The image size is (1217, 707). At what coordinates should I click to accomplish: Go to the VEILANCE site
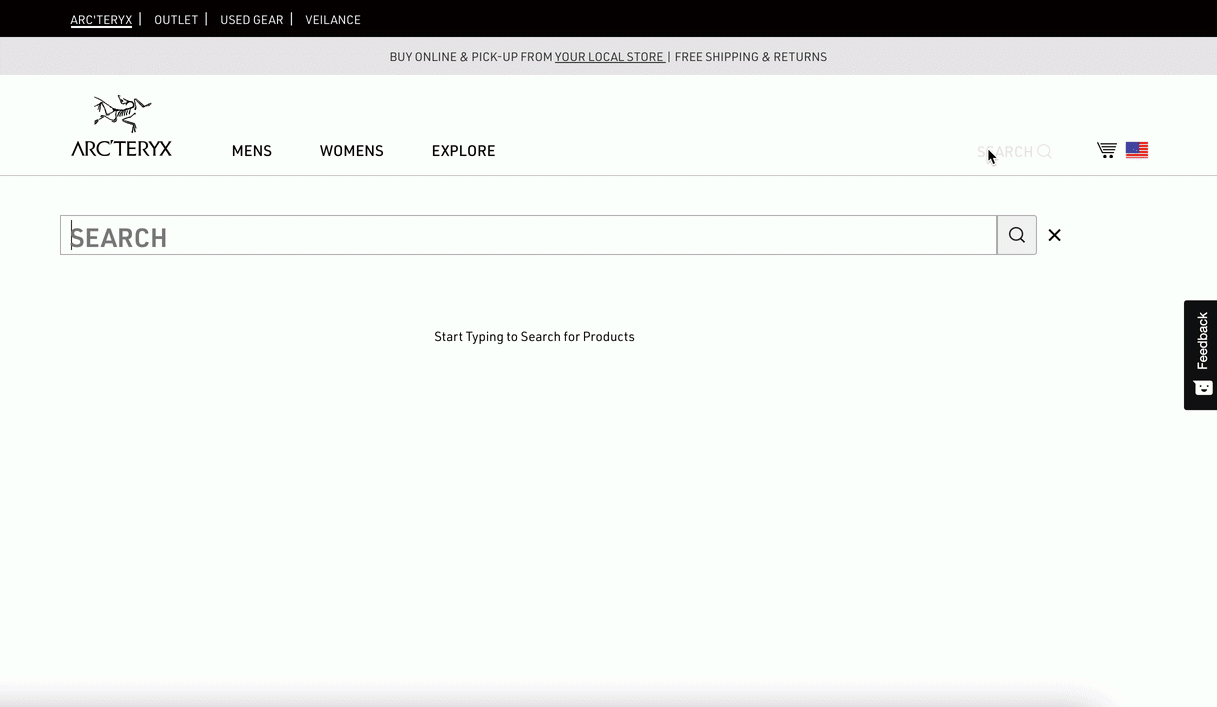(333, 19)
